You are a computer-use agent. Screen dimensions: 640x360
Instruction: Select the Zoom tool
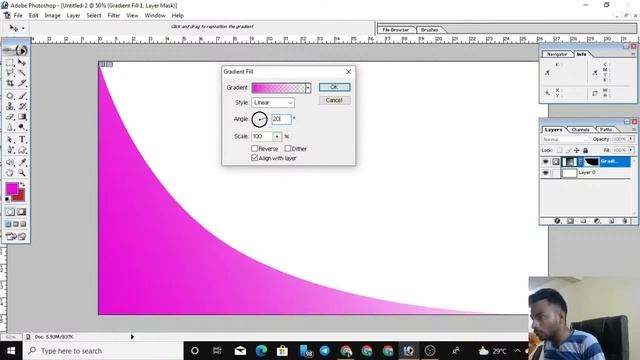click(x=22, y=173)
